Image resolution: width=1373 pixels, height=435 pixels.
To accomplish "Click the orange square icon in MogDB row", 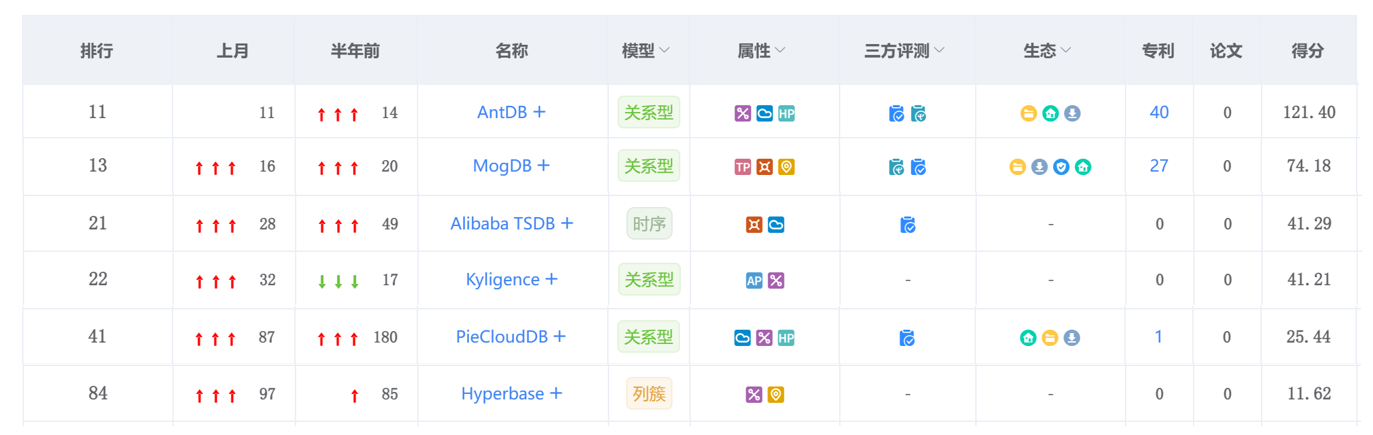I will 764,167.
